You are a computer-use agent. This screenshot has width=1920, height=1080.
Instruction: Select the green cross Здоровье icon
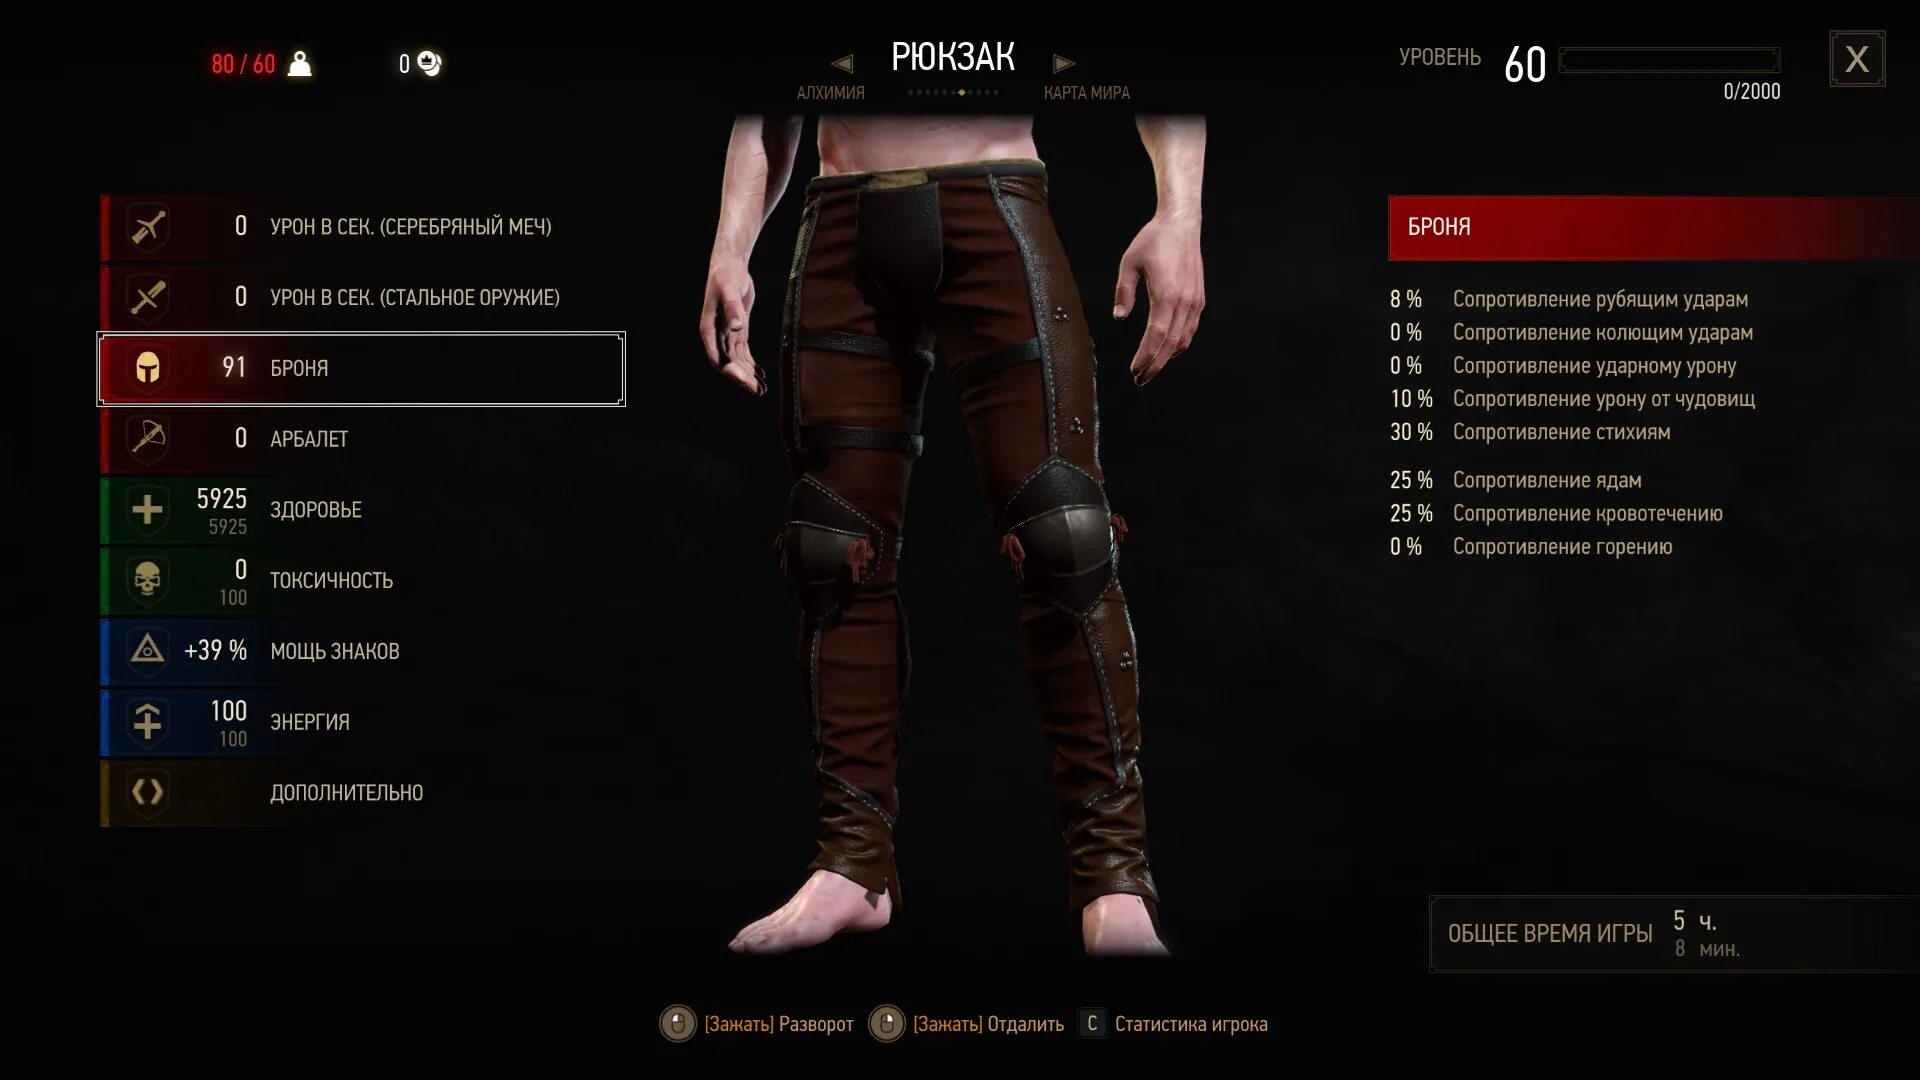pos(148,510)
